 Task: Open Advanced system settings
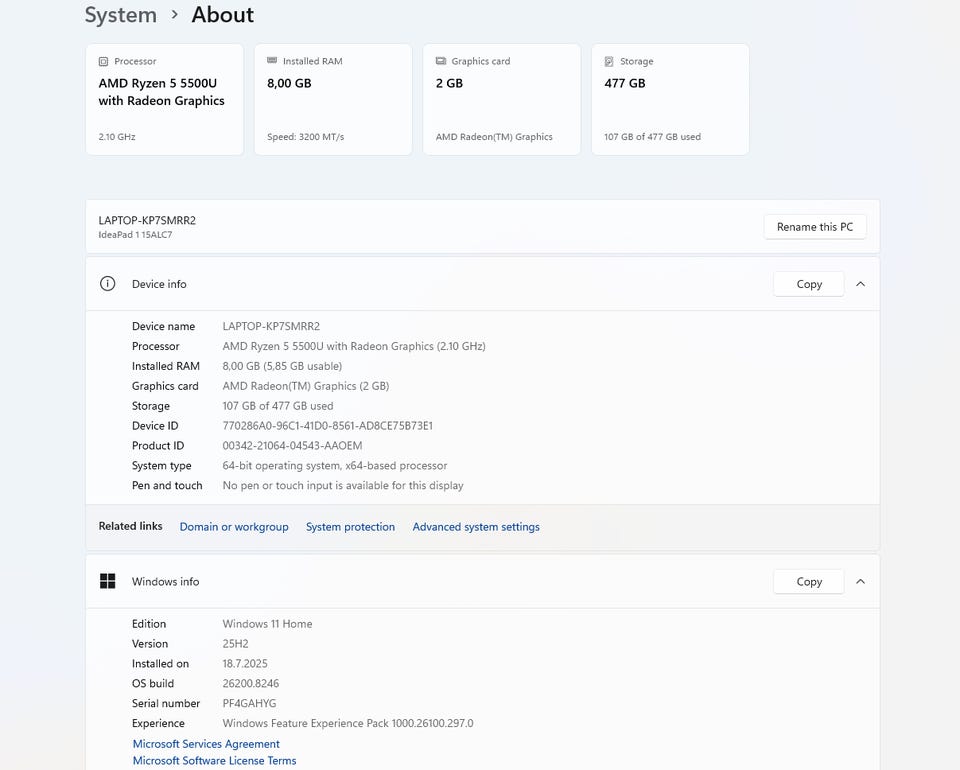click(x=476, y=527)
